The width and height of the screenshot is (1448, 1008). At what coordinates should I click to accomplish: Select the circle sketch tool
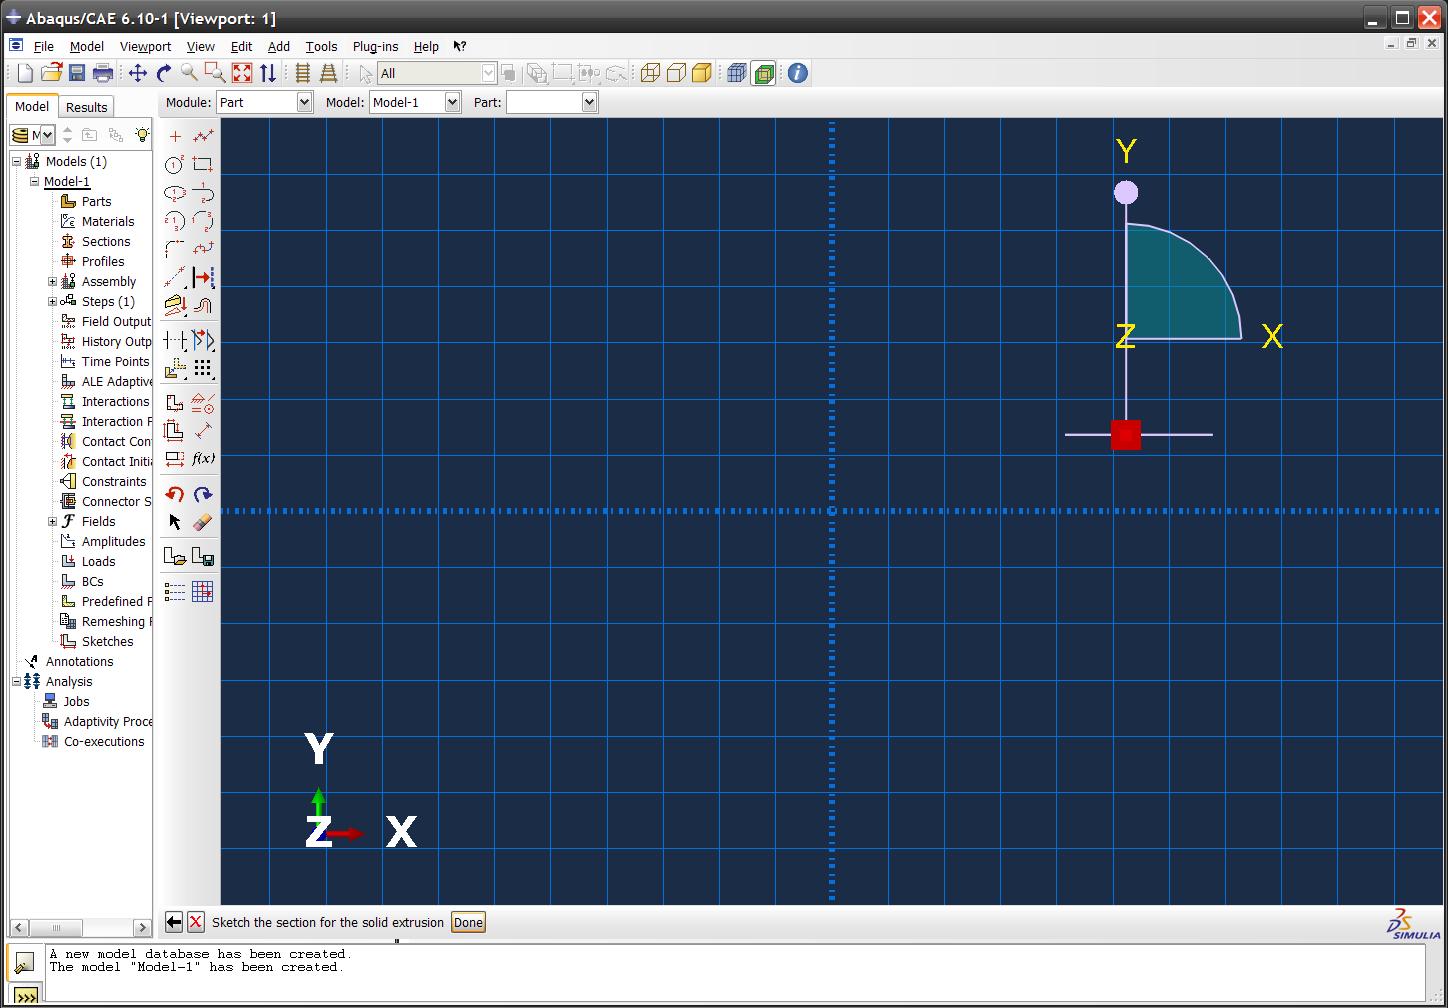point(175,165)
